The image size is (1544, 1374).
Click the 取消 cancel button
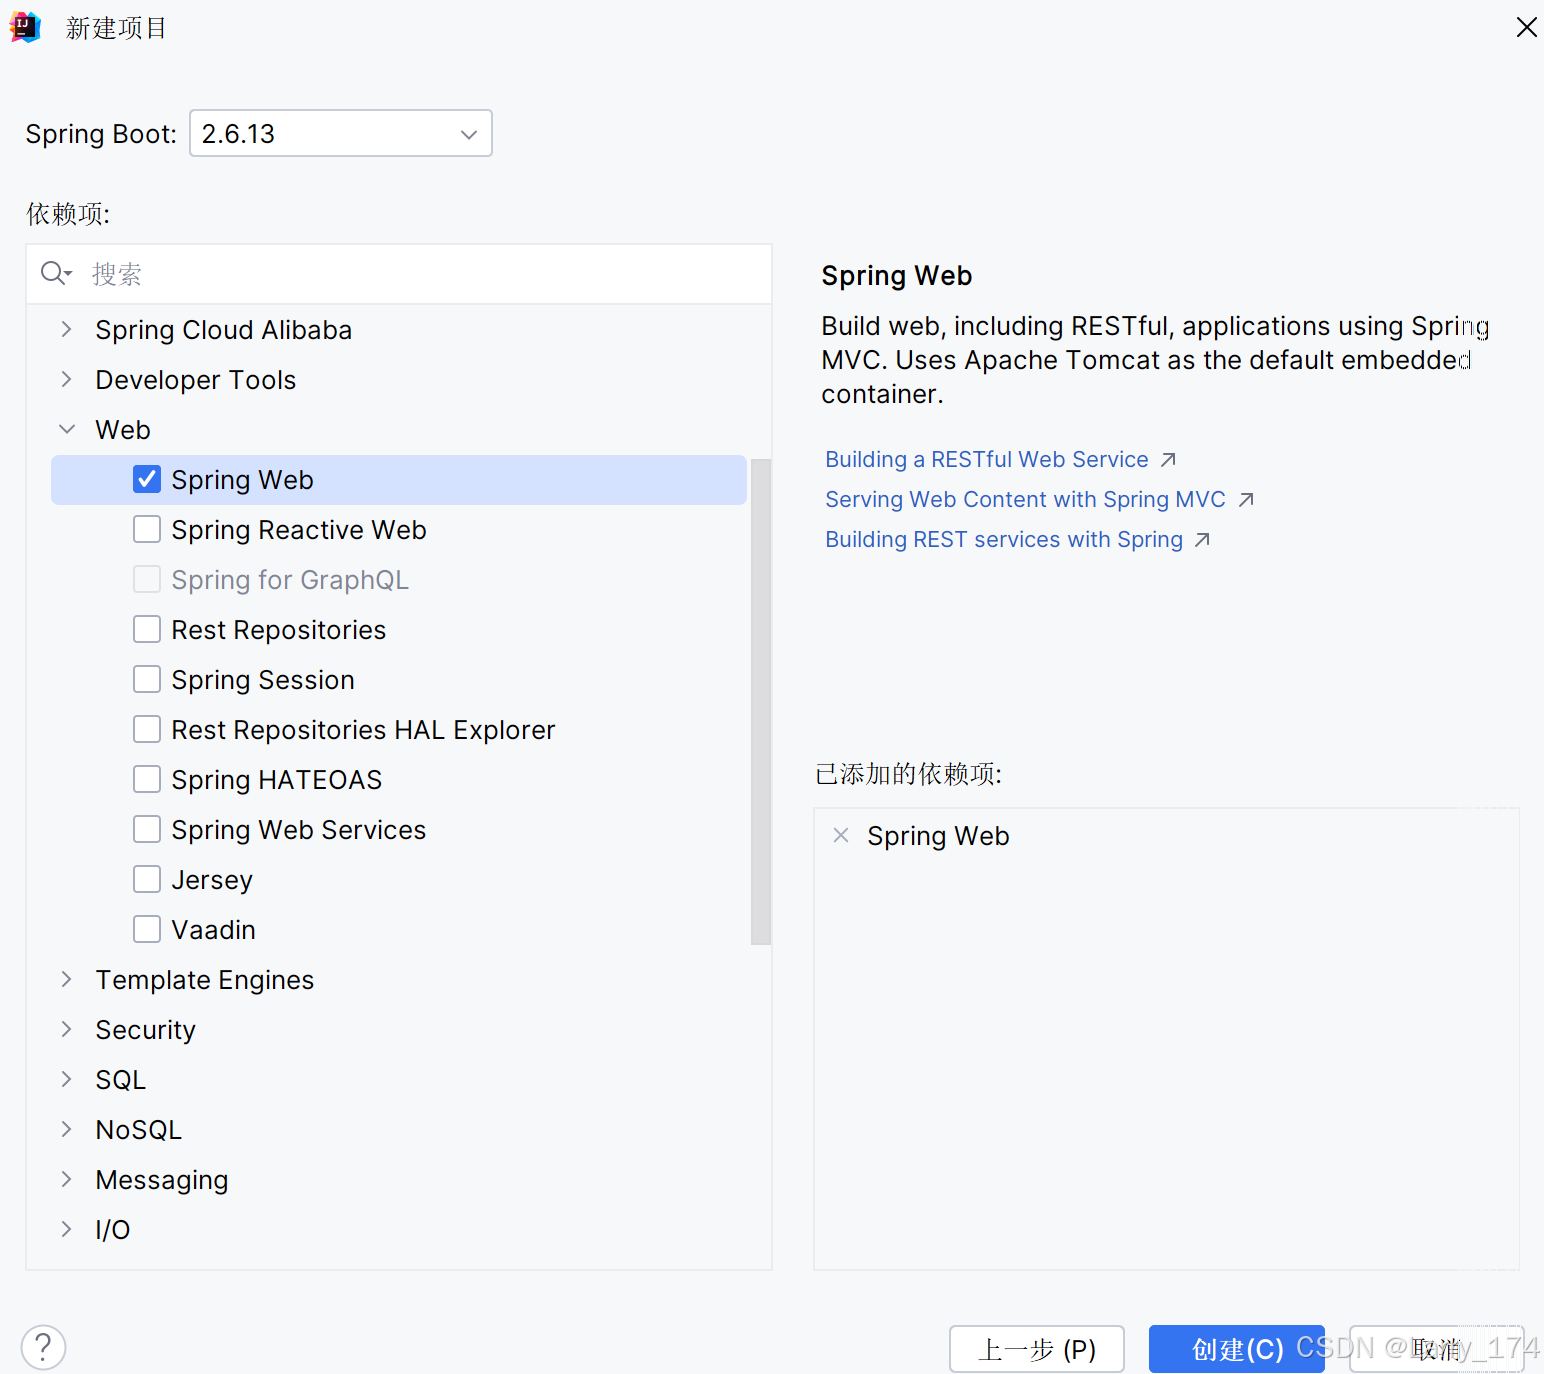click(x=1437, y=1349)
